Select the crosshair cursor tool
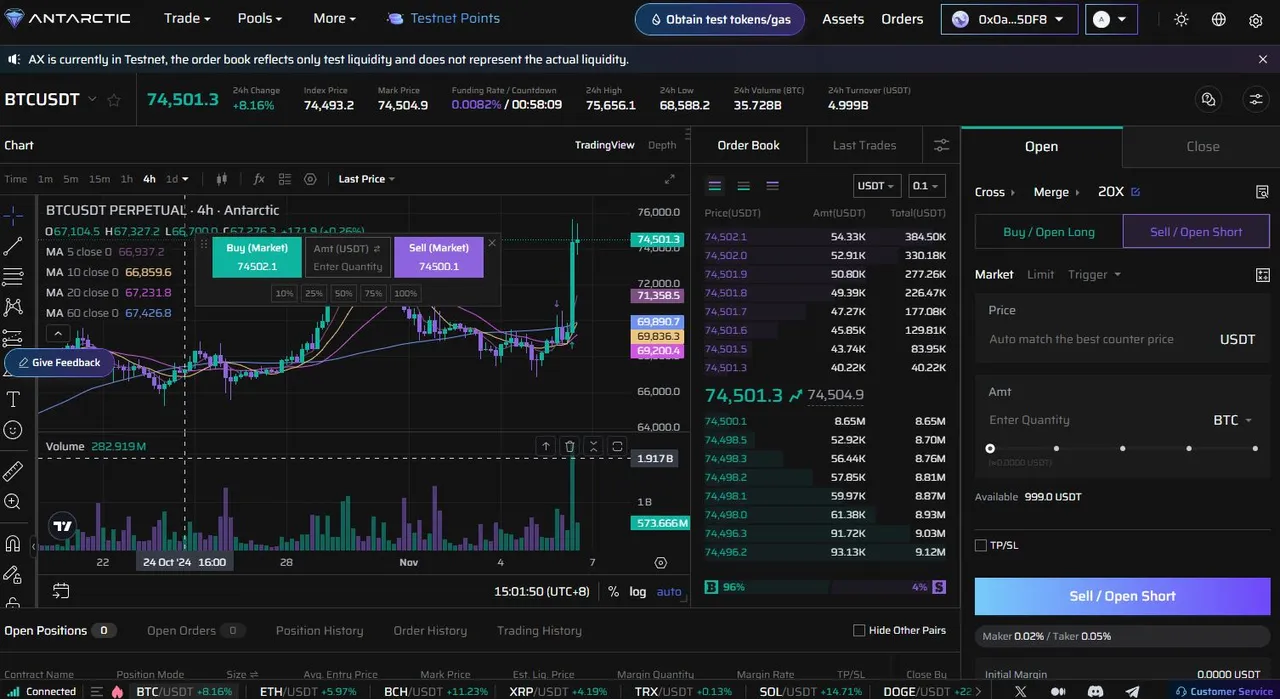 [13, 215]
